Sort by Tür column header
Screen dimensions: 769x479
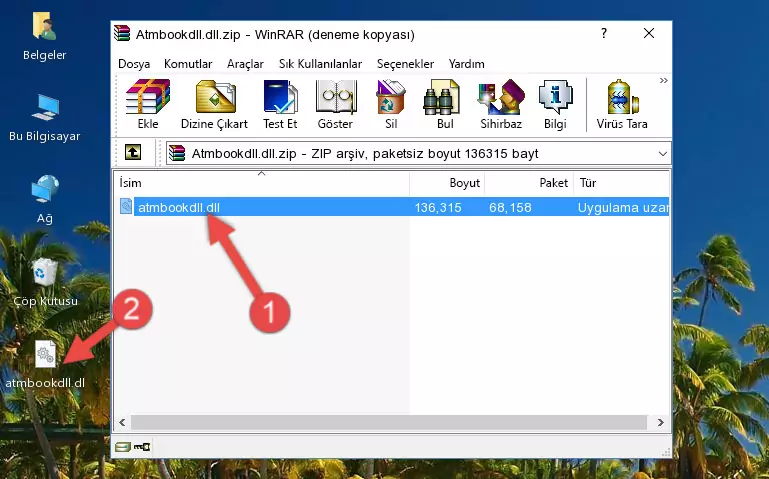(x=621, y=183)
